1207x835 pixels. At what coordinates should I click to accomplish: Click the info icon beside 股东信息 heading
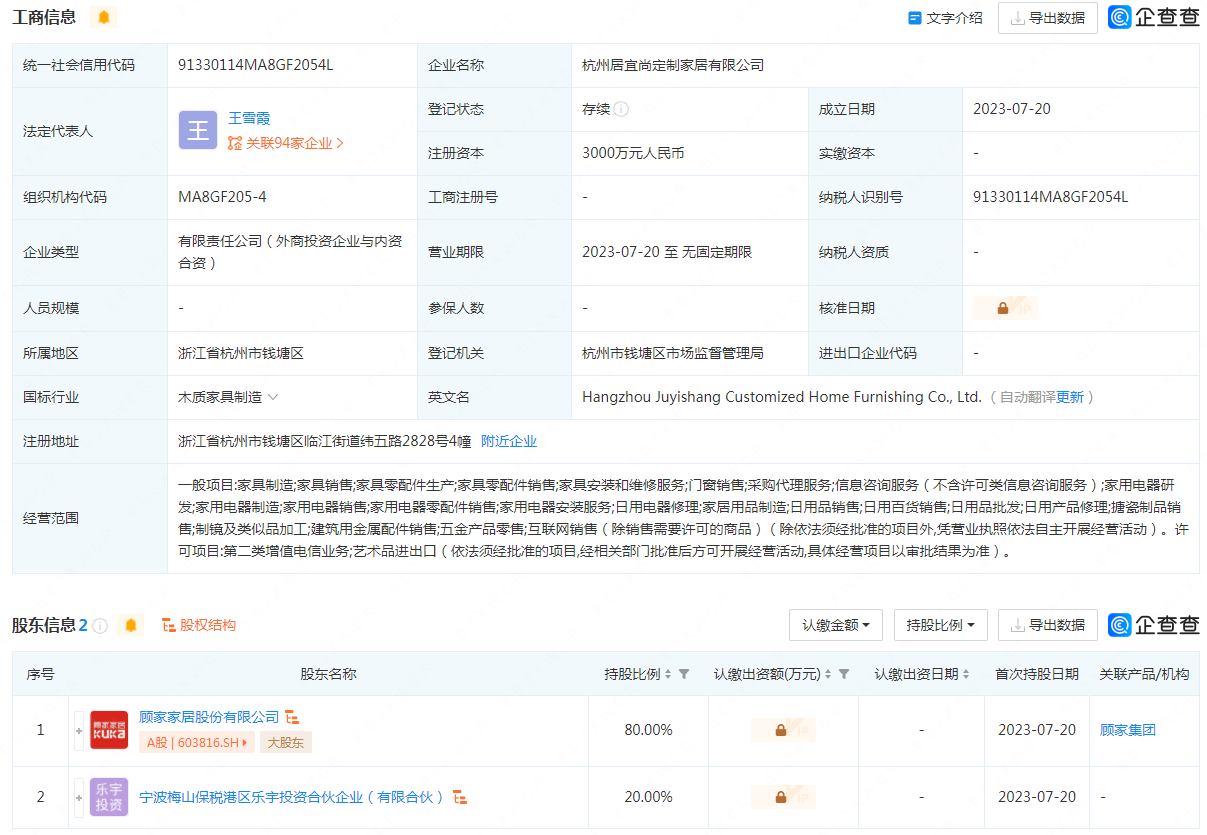point(100,626)
